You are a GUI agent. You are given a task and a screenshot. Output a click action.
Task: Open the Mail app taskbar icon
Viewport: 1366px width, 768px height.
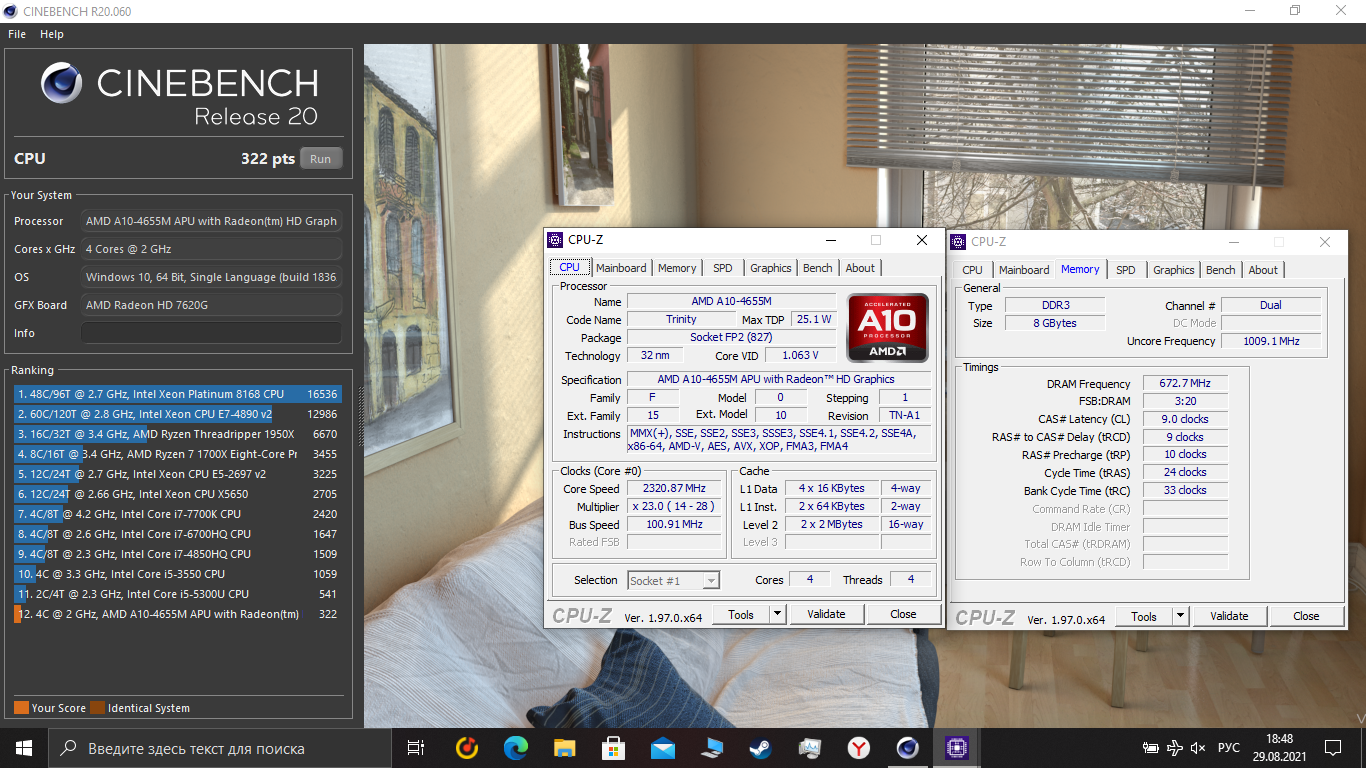tap(663, 747)
